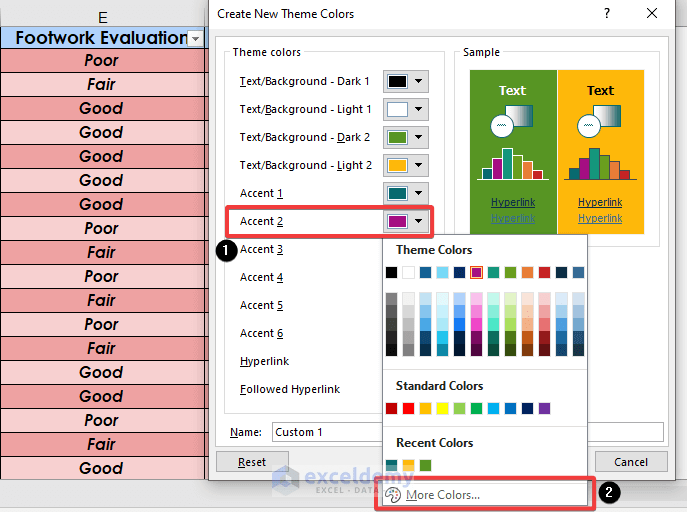Close the Create New Theme Colors dialog
This screenshot has width=687, height=512.
[652, 14]
